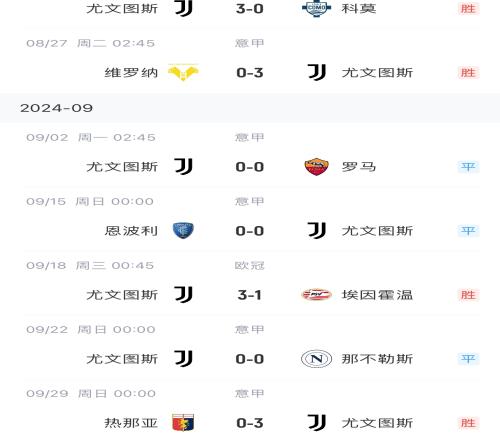Open the 0-3 score of Verona match
Image resolution: width=500 pixels, height=440 pixels.
click(x=250, y=73)
